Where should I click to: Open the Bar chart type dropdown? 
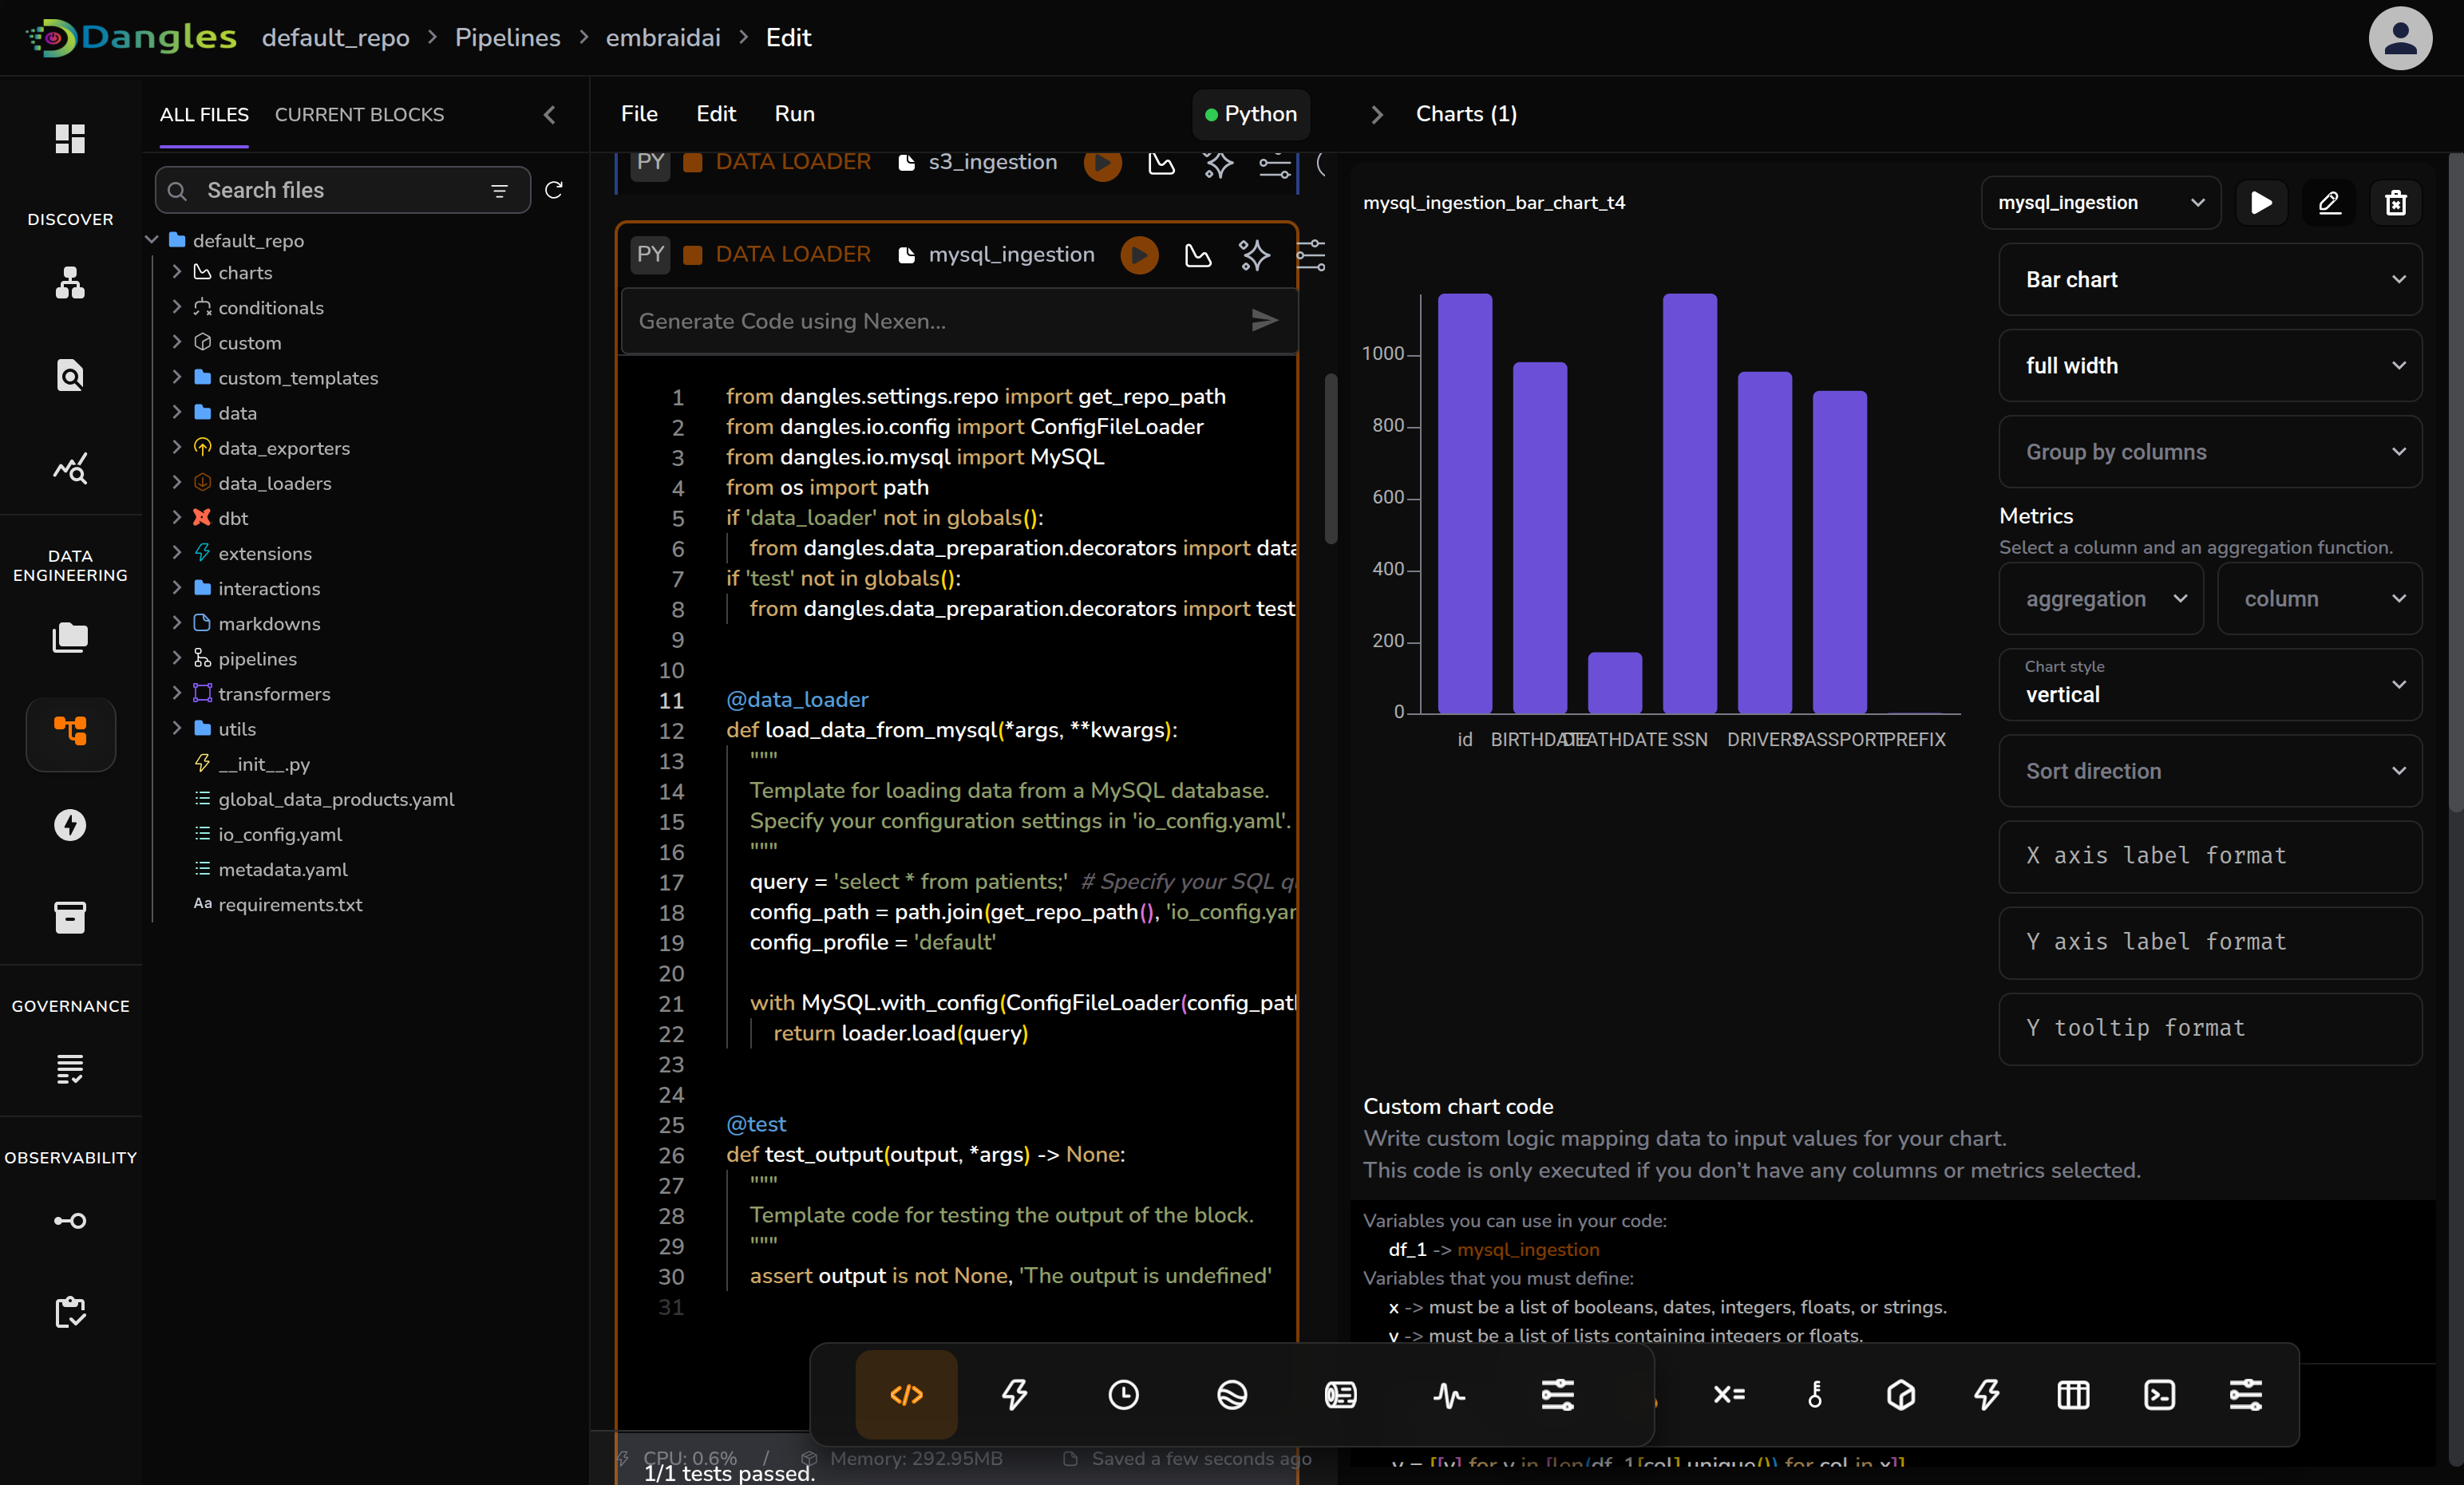(x=2209, y=280)
